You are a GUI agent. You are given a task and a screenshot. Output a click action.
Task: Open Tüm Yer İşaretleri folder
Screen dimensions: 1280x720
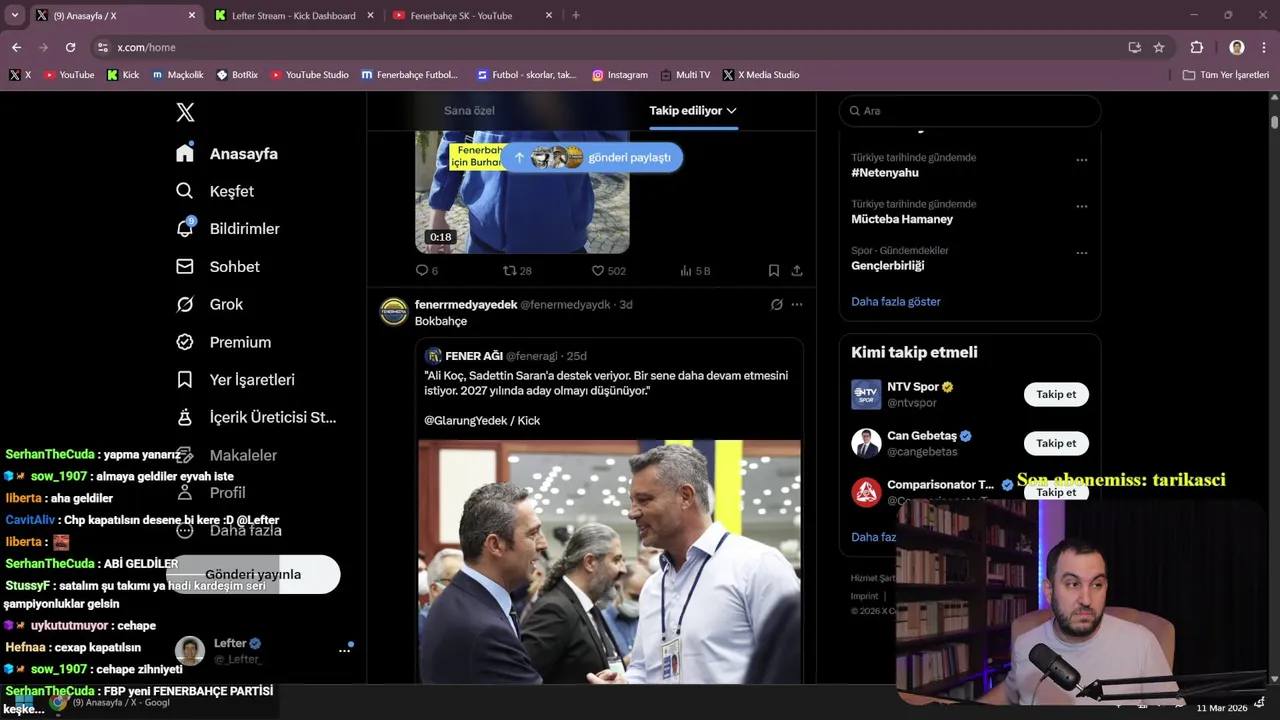click(x=1225, y=75)
